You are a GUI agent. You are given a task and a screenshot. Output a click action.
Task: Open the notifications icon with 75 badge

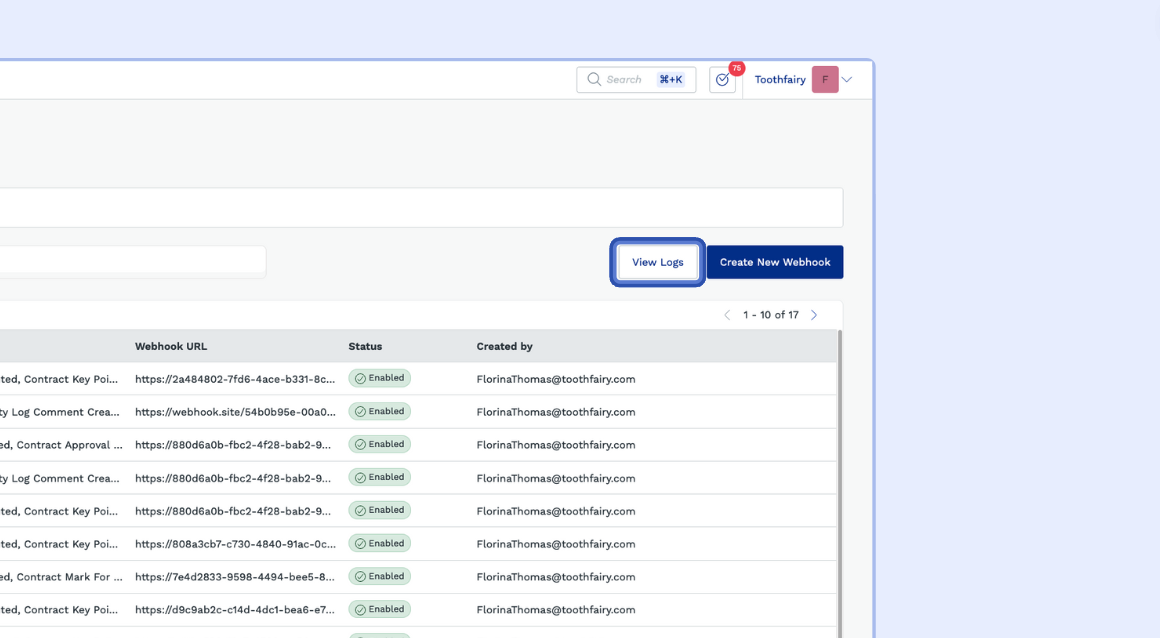[722, 80]
